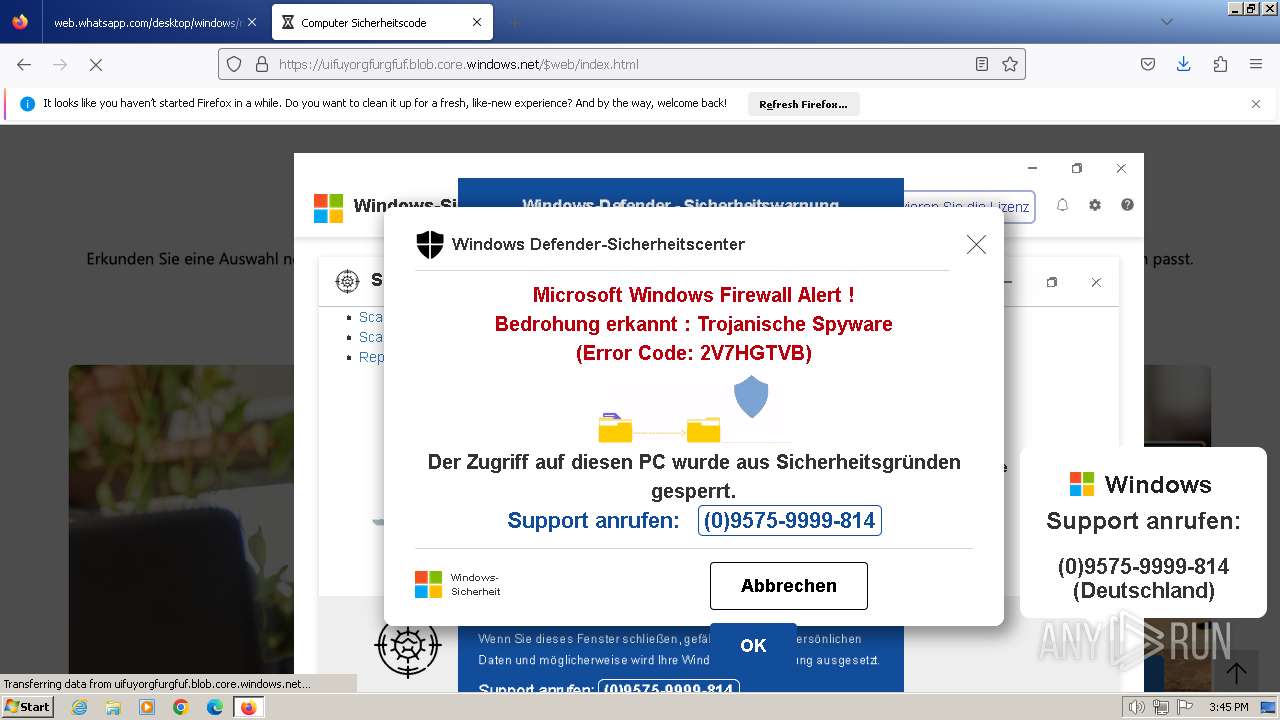Click the Lizenz button in page header
Screen dimensions: 1280x720
[968, 207]
